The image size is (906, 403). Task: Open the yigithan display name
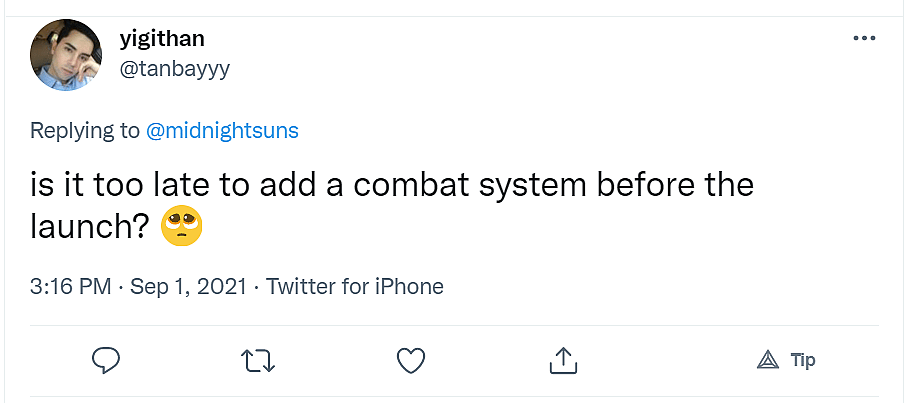click(x=163, y=40)
